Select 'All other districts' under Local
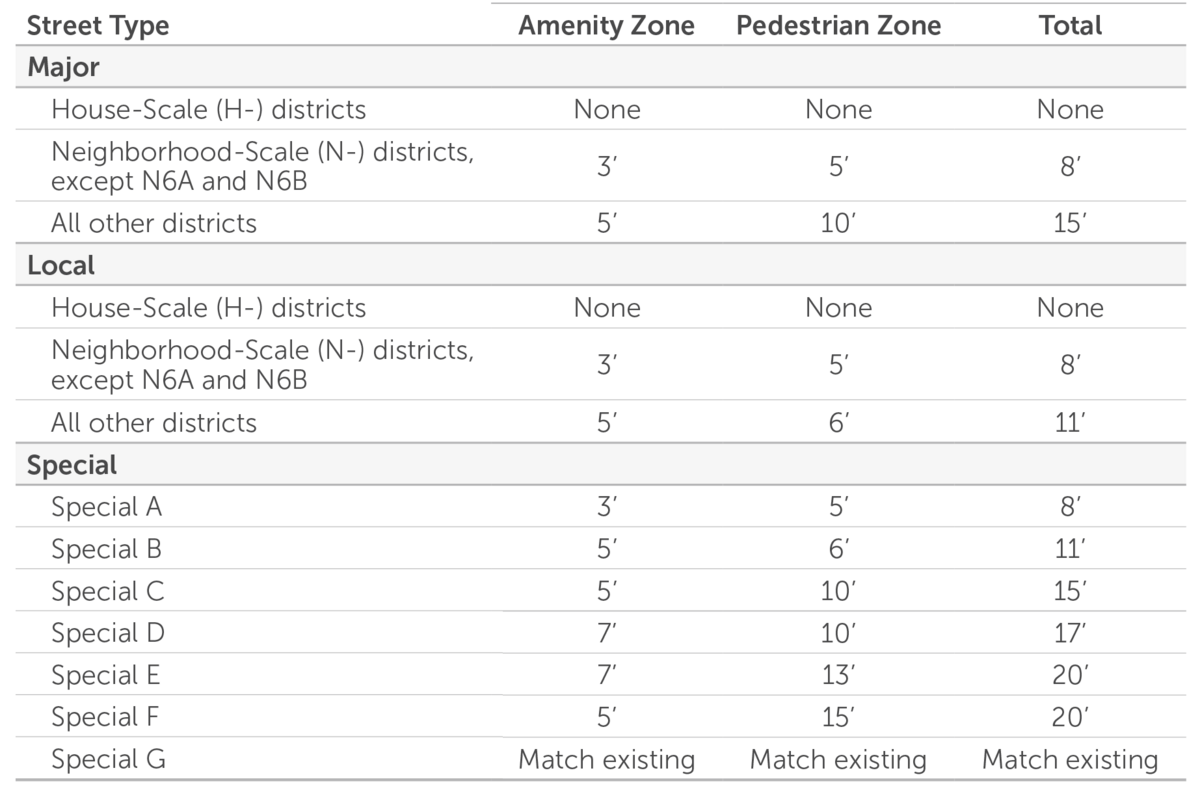This screenshot has width=1200, height=790. click(x=154, y=422)
